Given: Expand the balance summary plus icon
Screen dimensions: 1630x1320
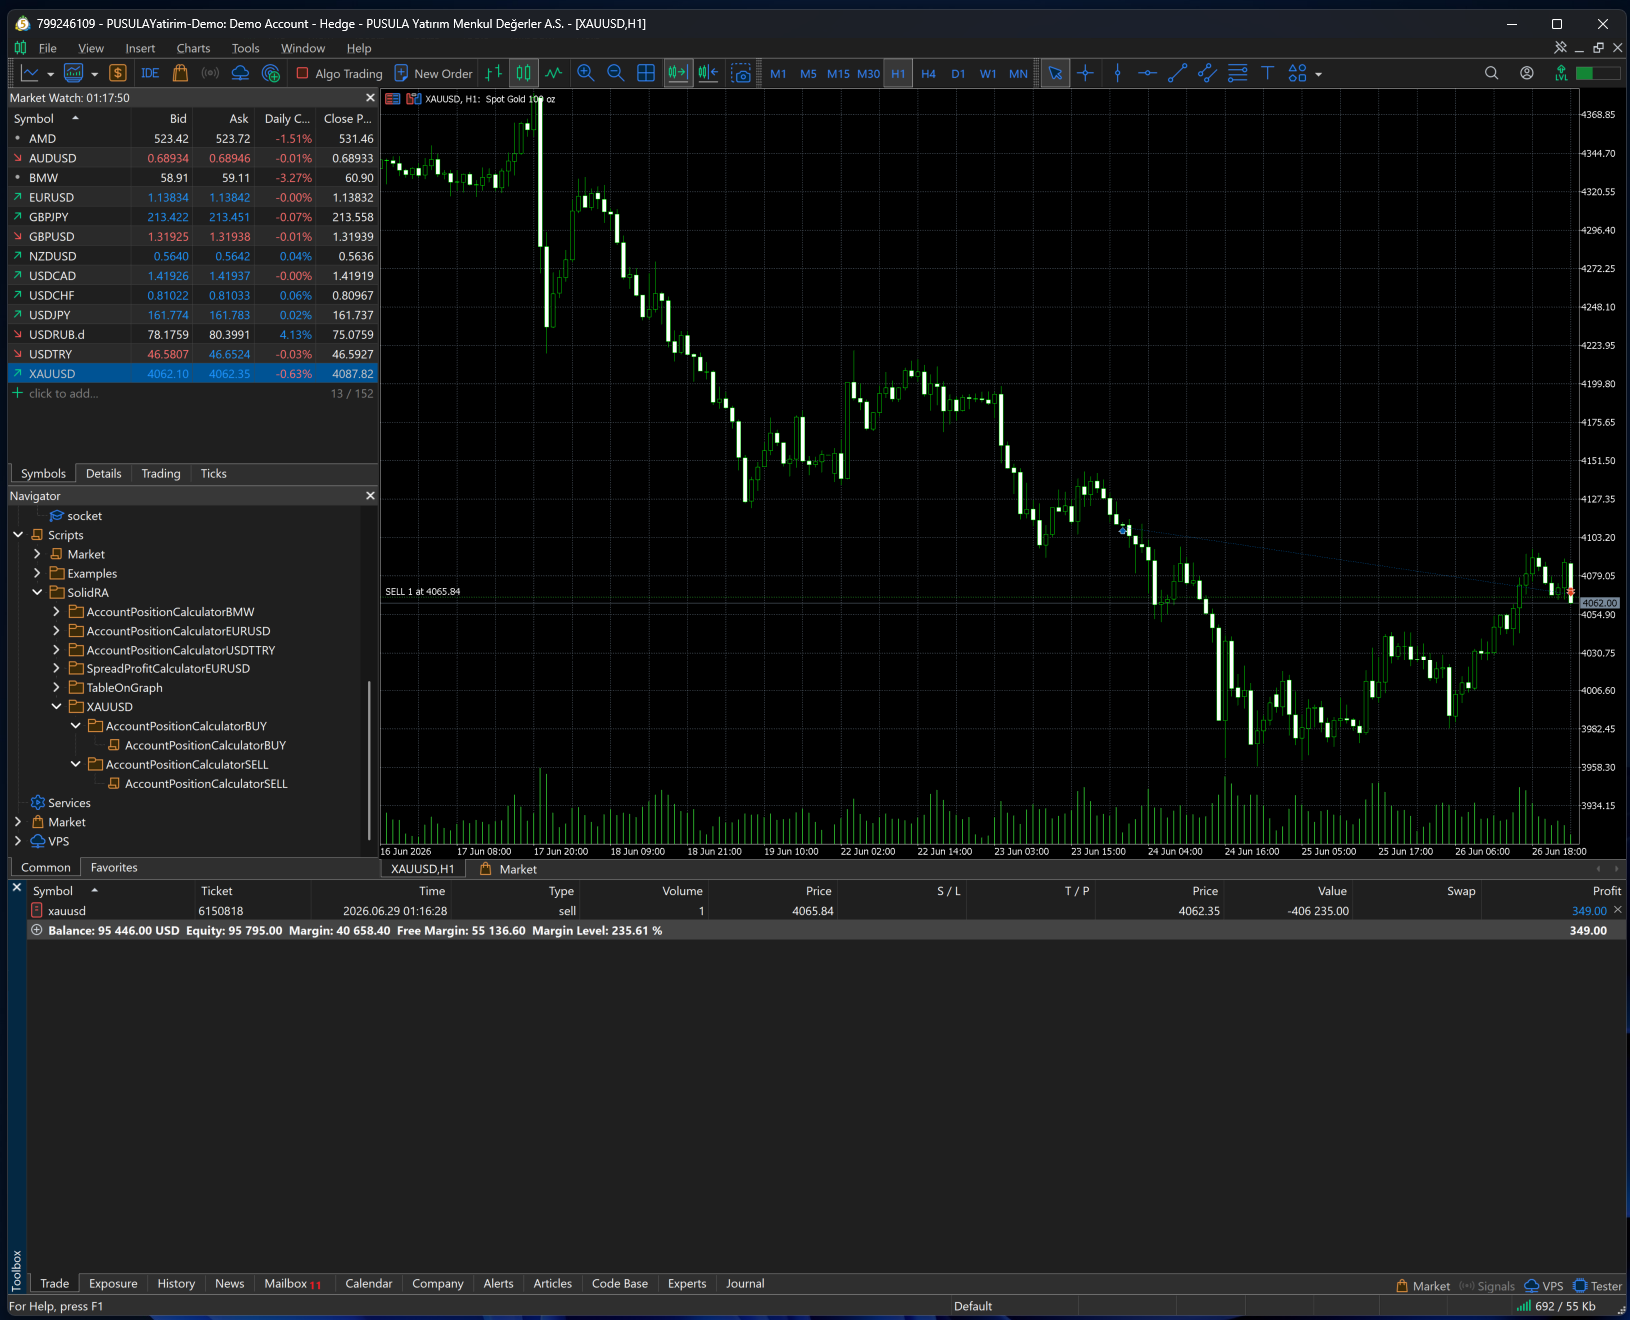Looking at the screenshot, I should [x=37, y=930].
